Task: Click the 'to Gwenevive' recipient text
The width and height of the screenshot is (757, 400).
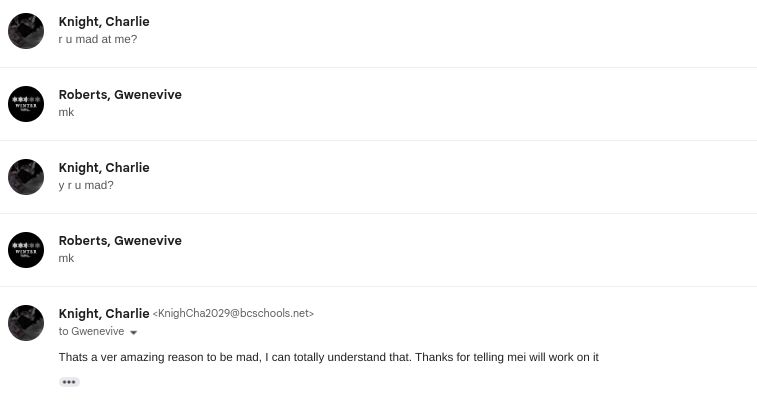Action: [91, 331]
